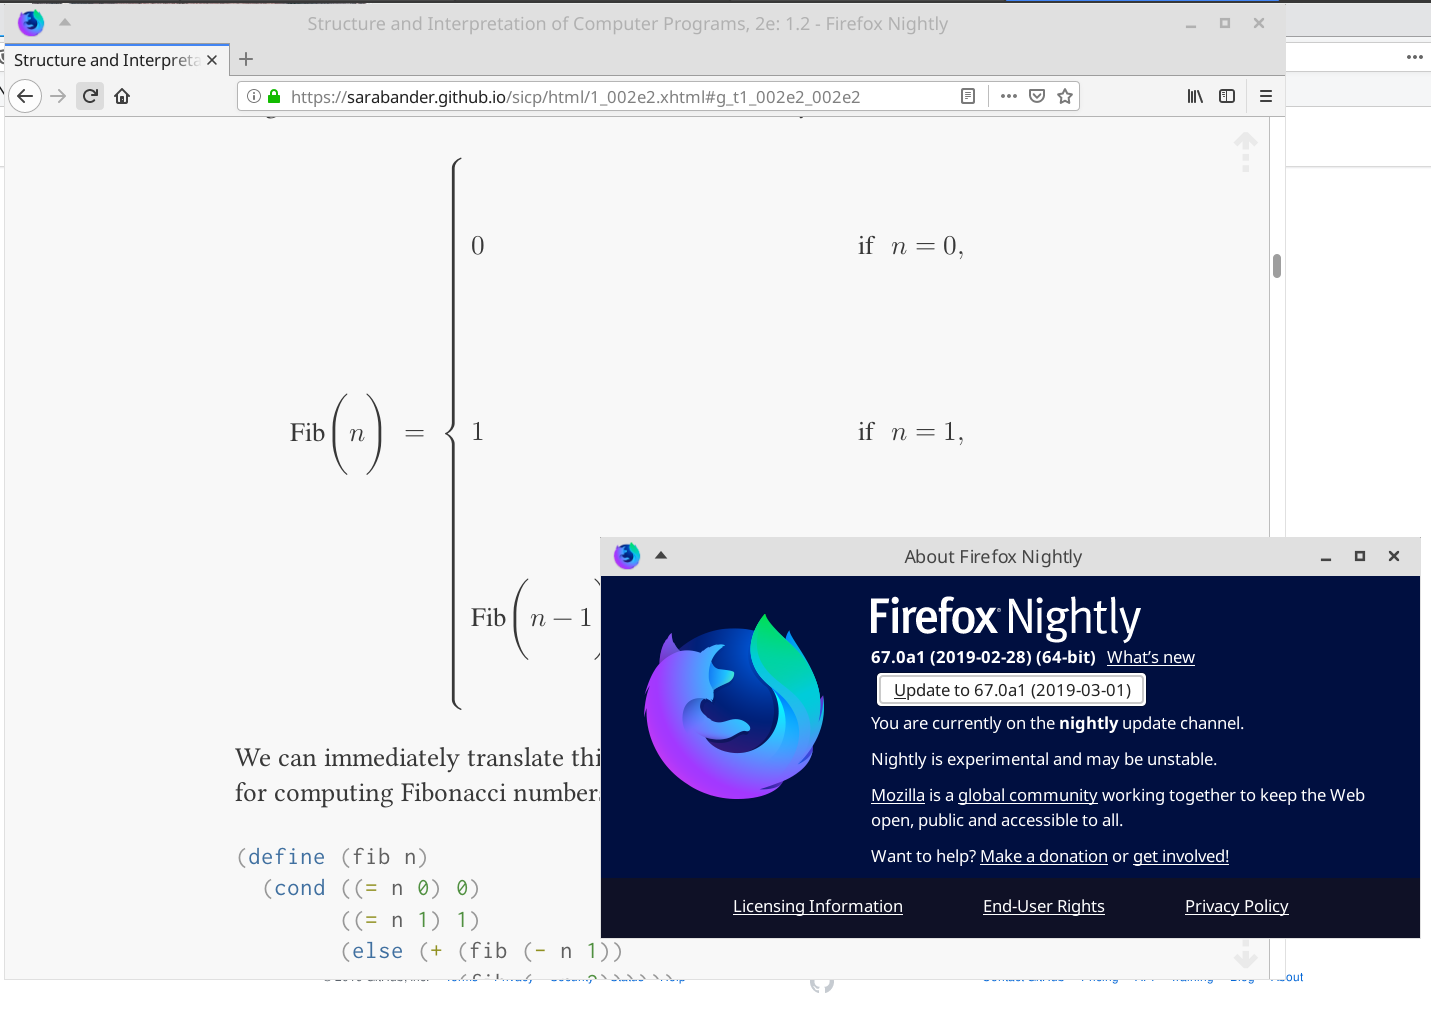Open the page actions ellipsis menu

(x=1008, y=96)
